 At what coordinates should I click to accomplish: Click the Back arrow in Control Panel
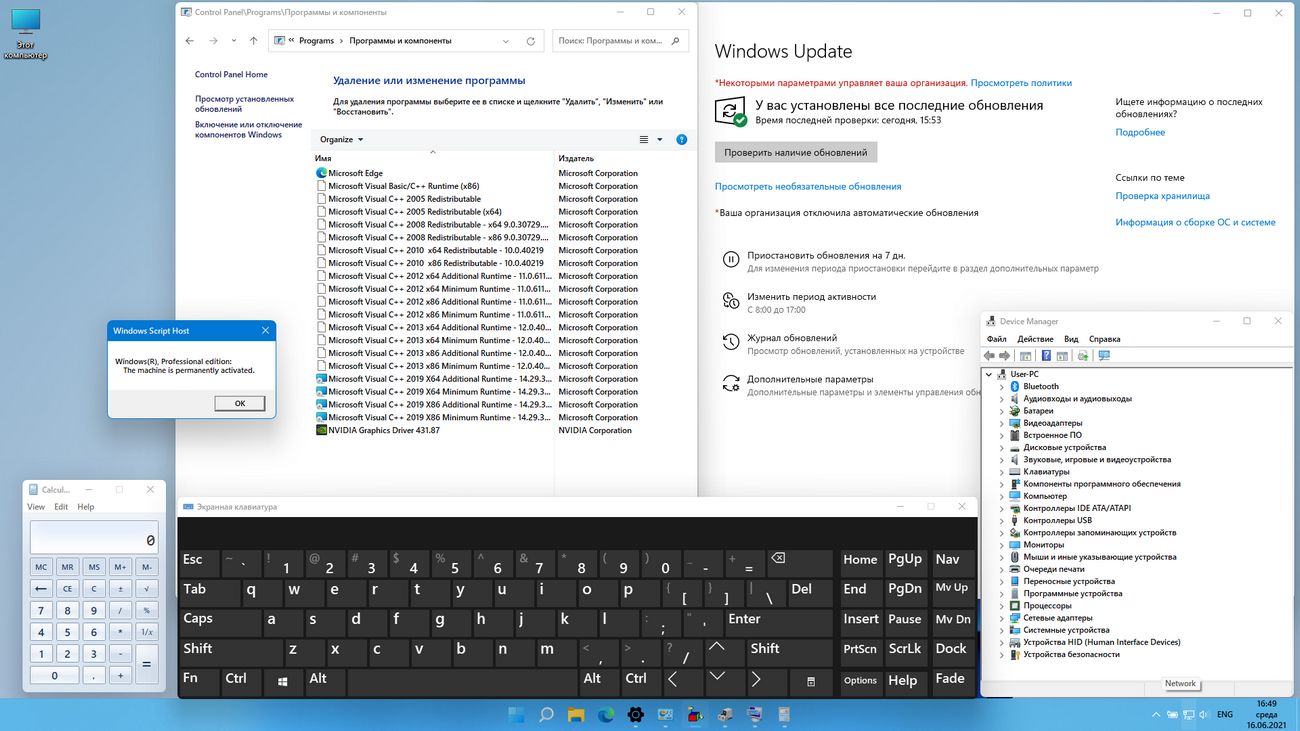tap(190, 41)
